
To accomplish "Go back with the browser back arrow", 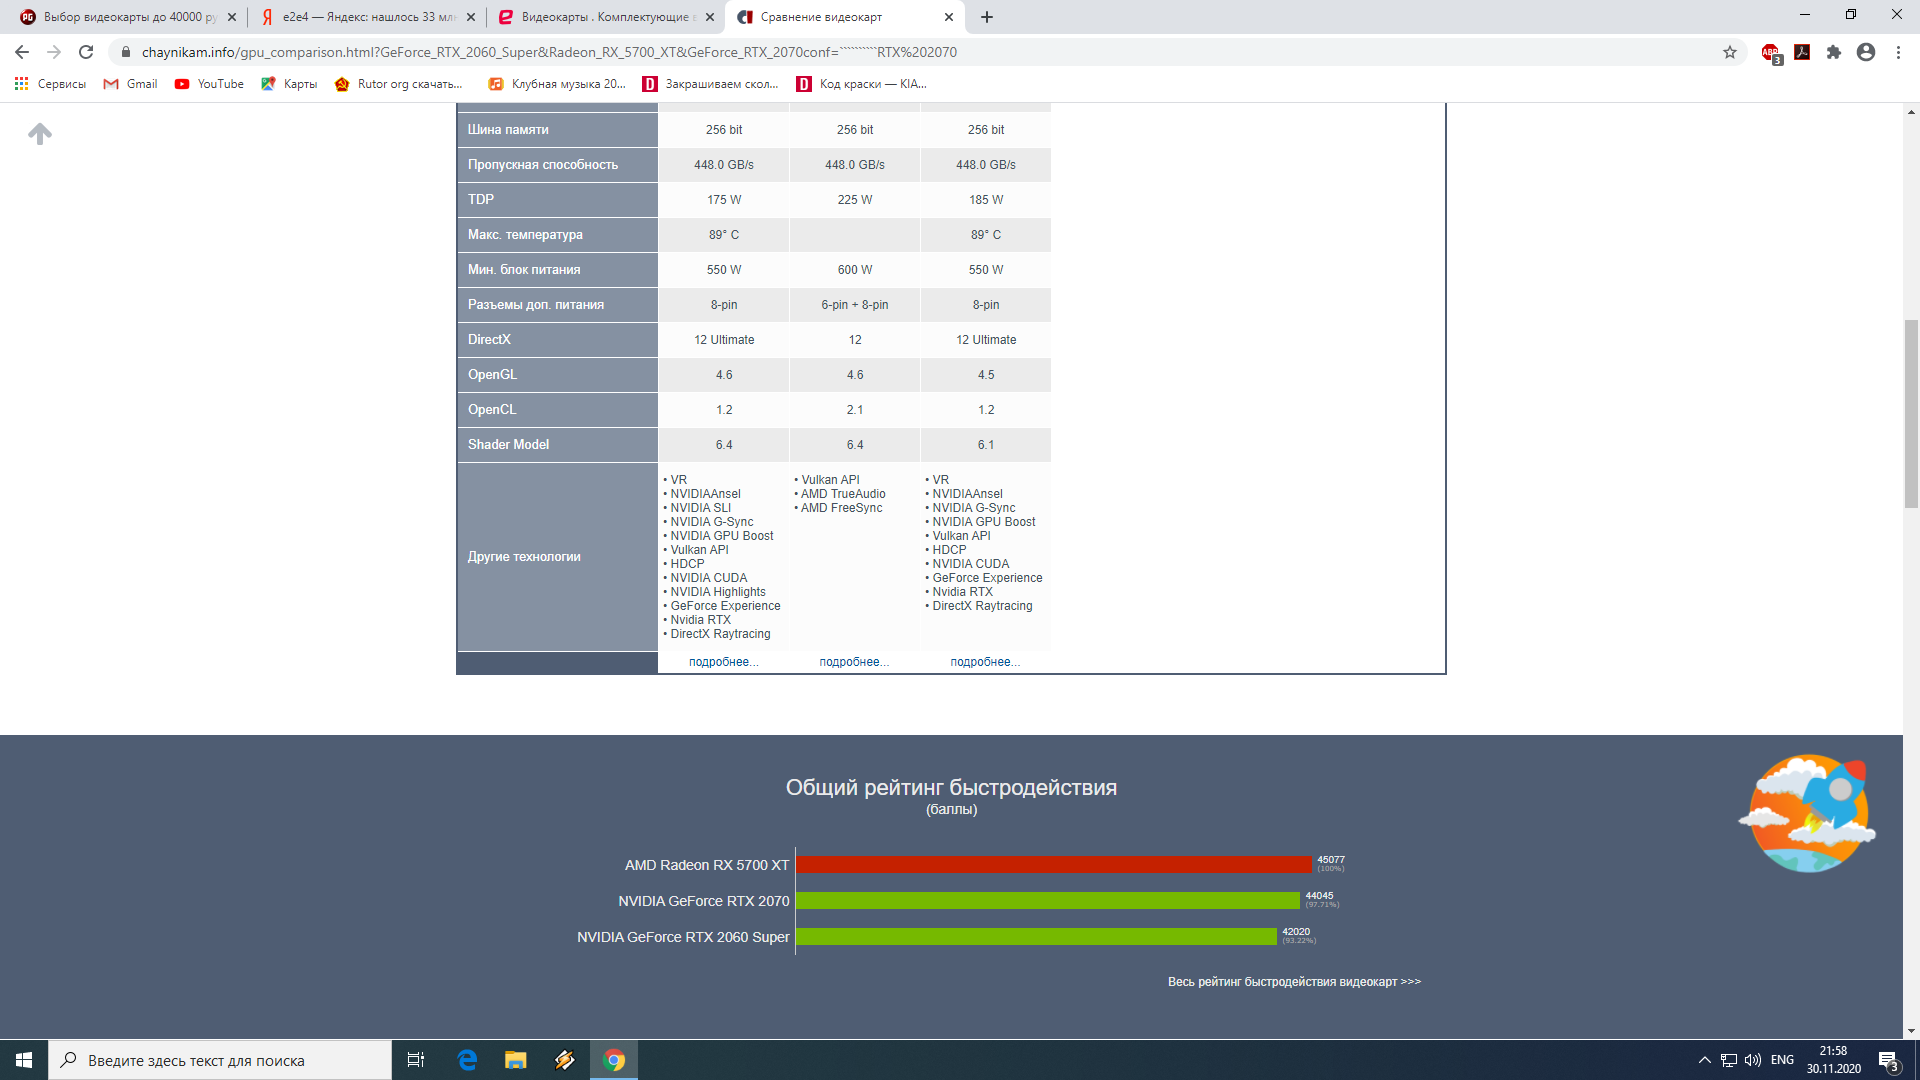I will (x=22, y=52).
